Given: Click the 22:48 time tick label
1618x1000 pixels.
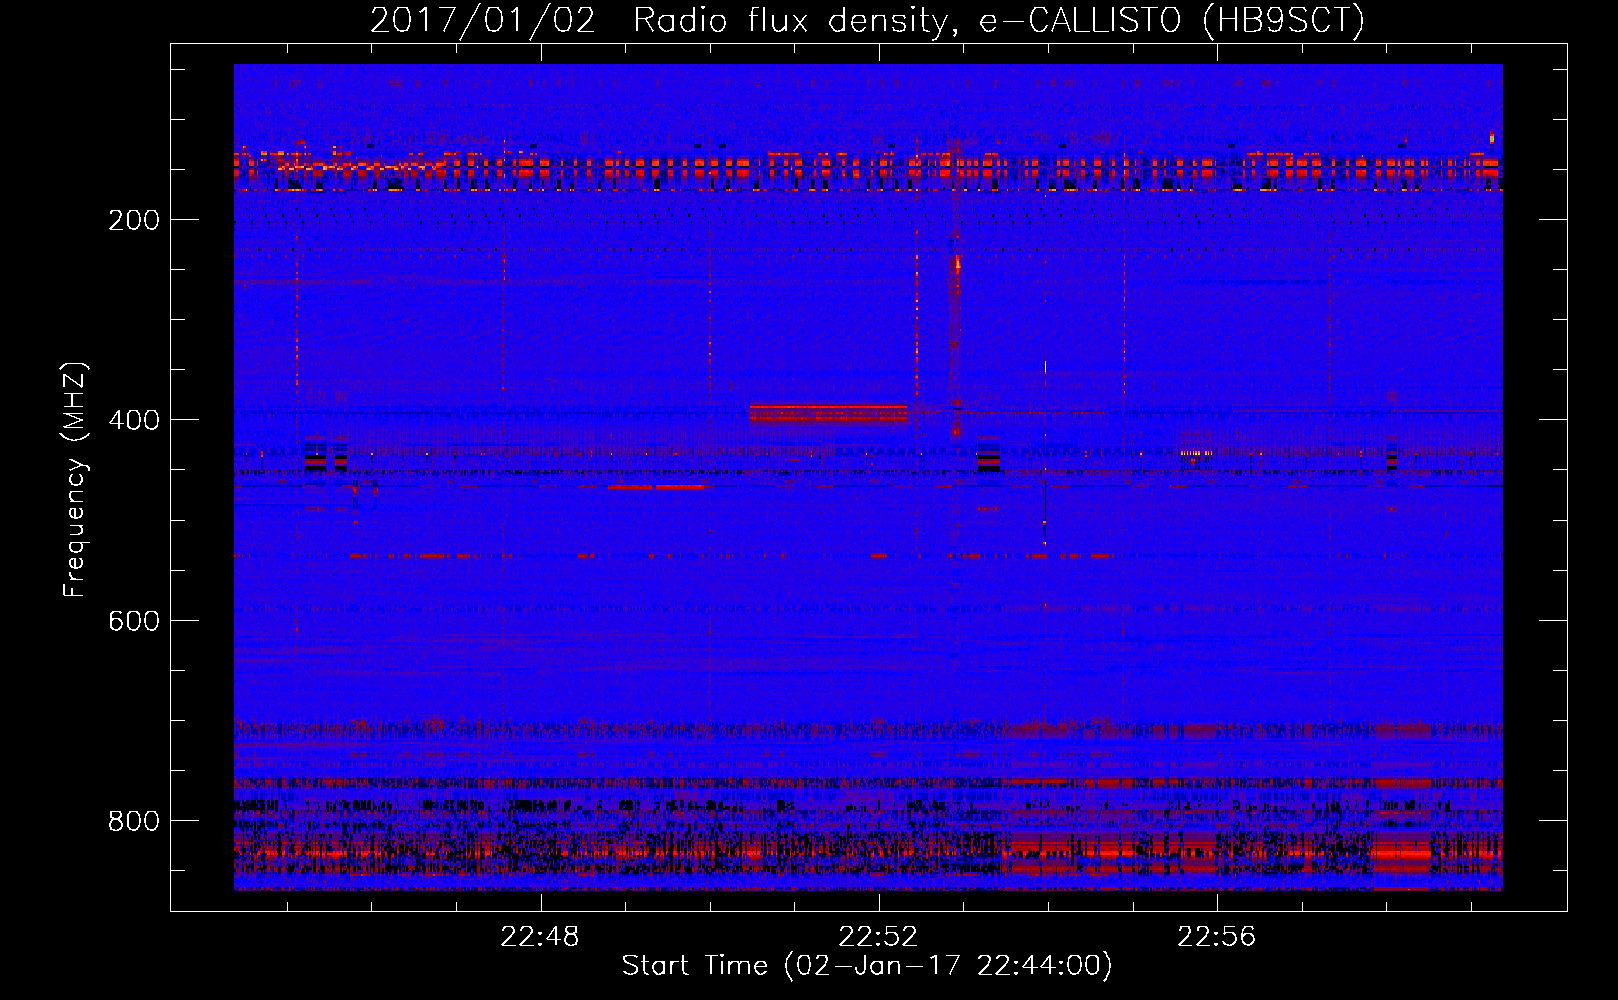Looking at the screenshot, I should coord(541,937).
